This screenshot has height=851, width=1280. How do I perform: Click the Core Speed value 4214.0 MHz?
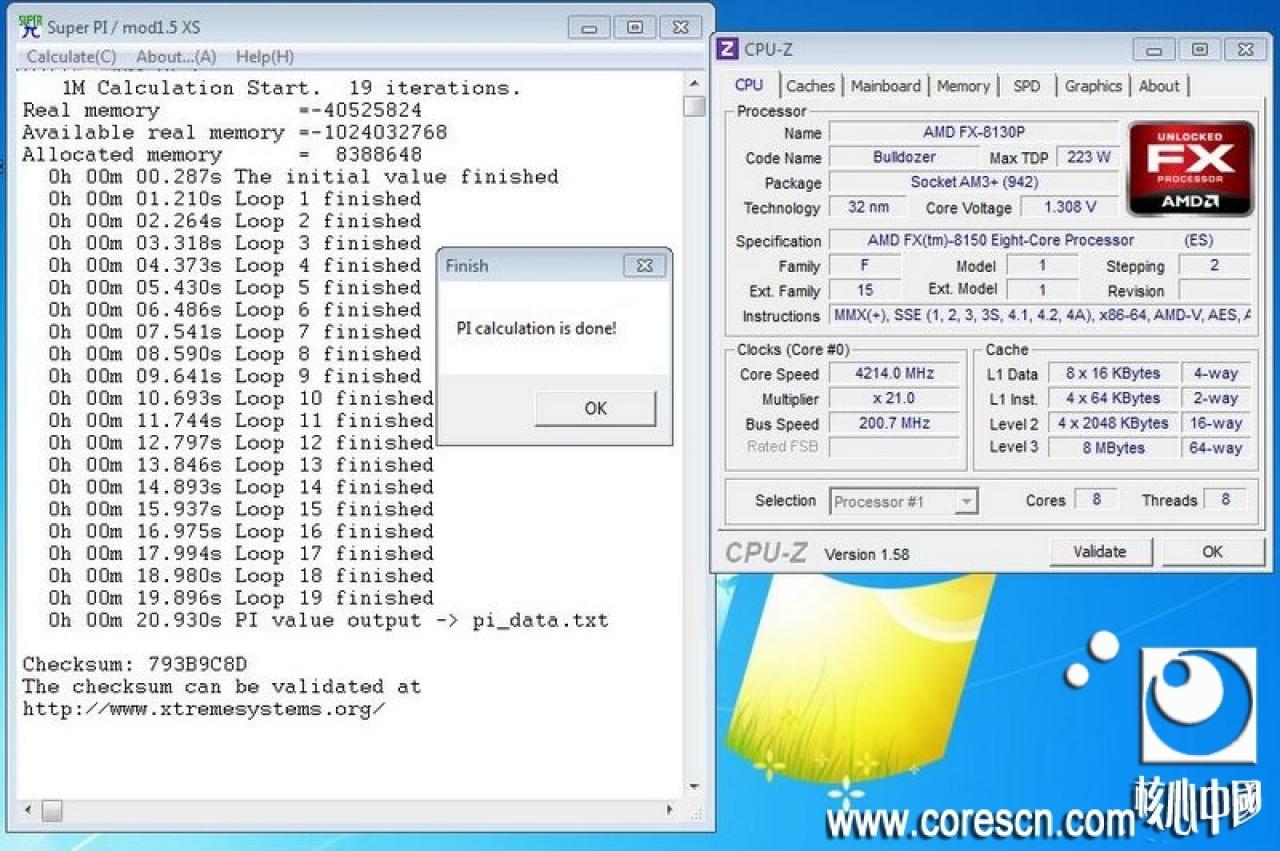pyautogui.click(x=894, y=373)
